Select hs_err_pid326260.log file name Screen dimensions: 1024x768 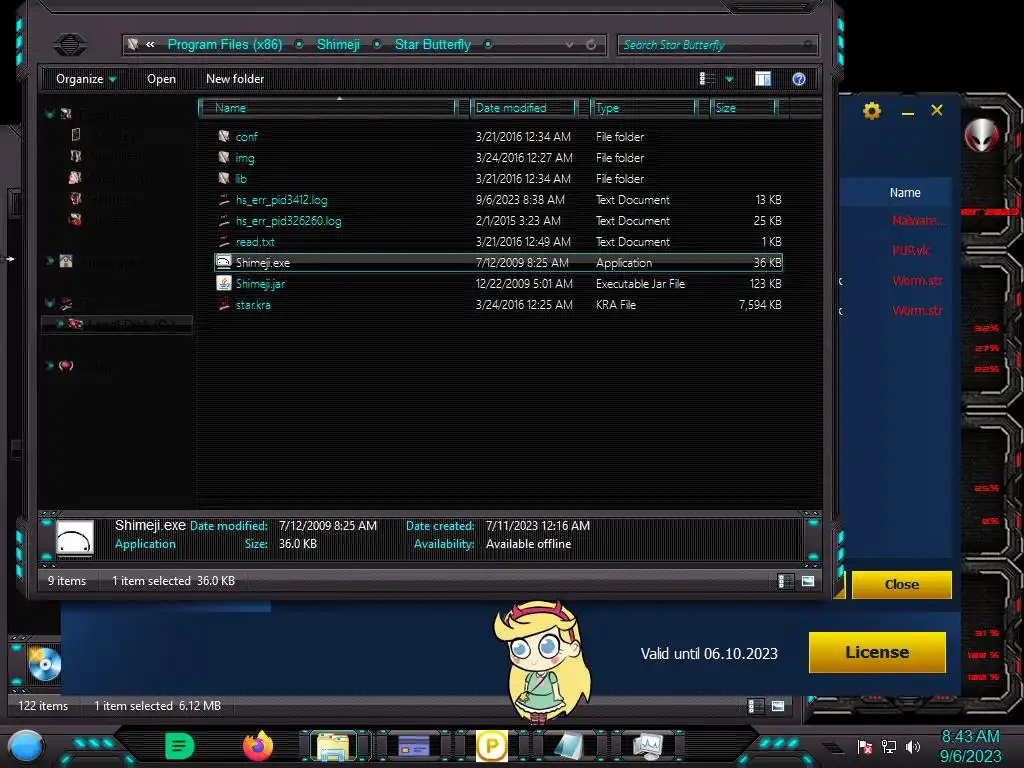point(289,221)
